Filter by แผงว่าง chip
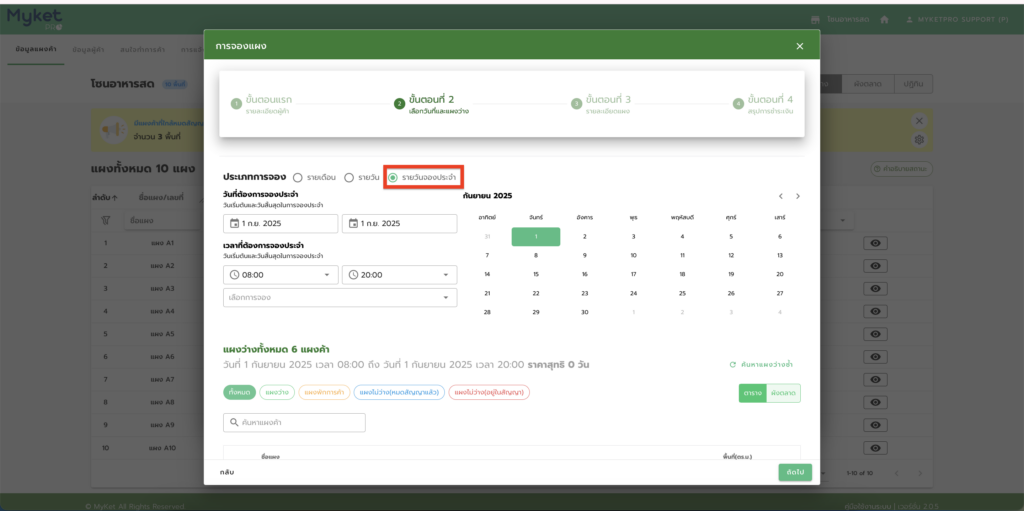Image resolution: width=1024 pixels, height=511 pixels. [x=278, y=392]
